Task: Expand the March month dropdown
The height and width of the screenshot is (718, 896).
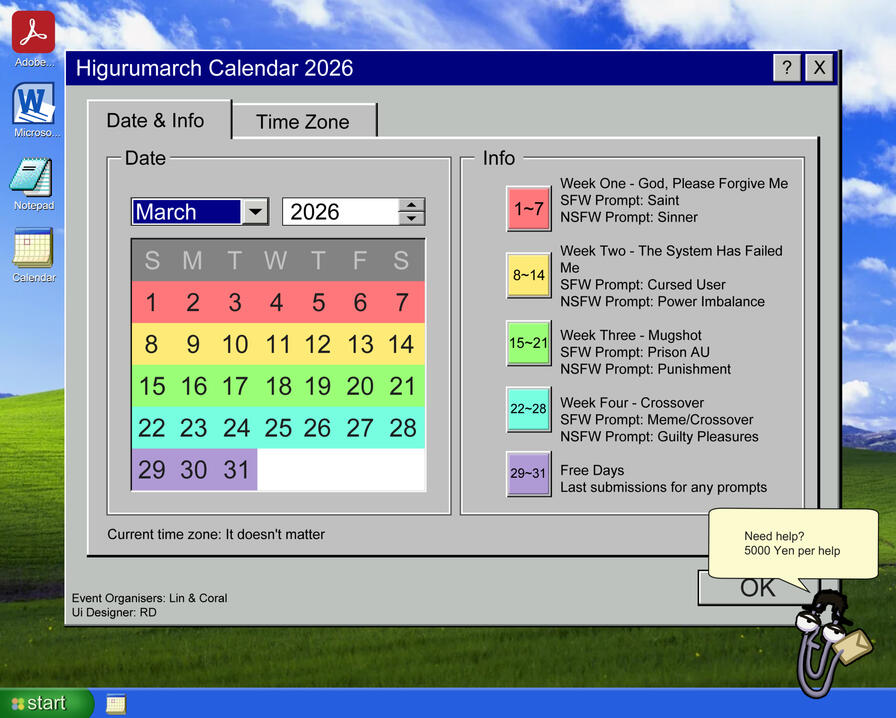Action: tap(255, 212)
